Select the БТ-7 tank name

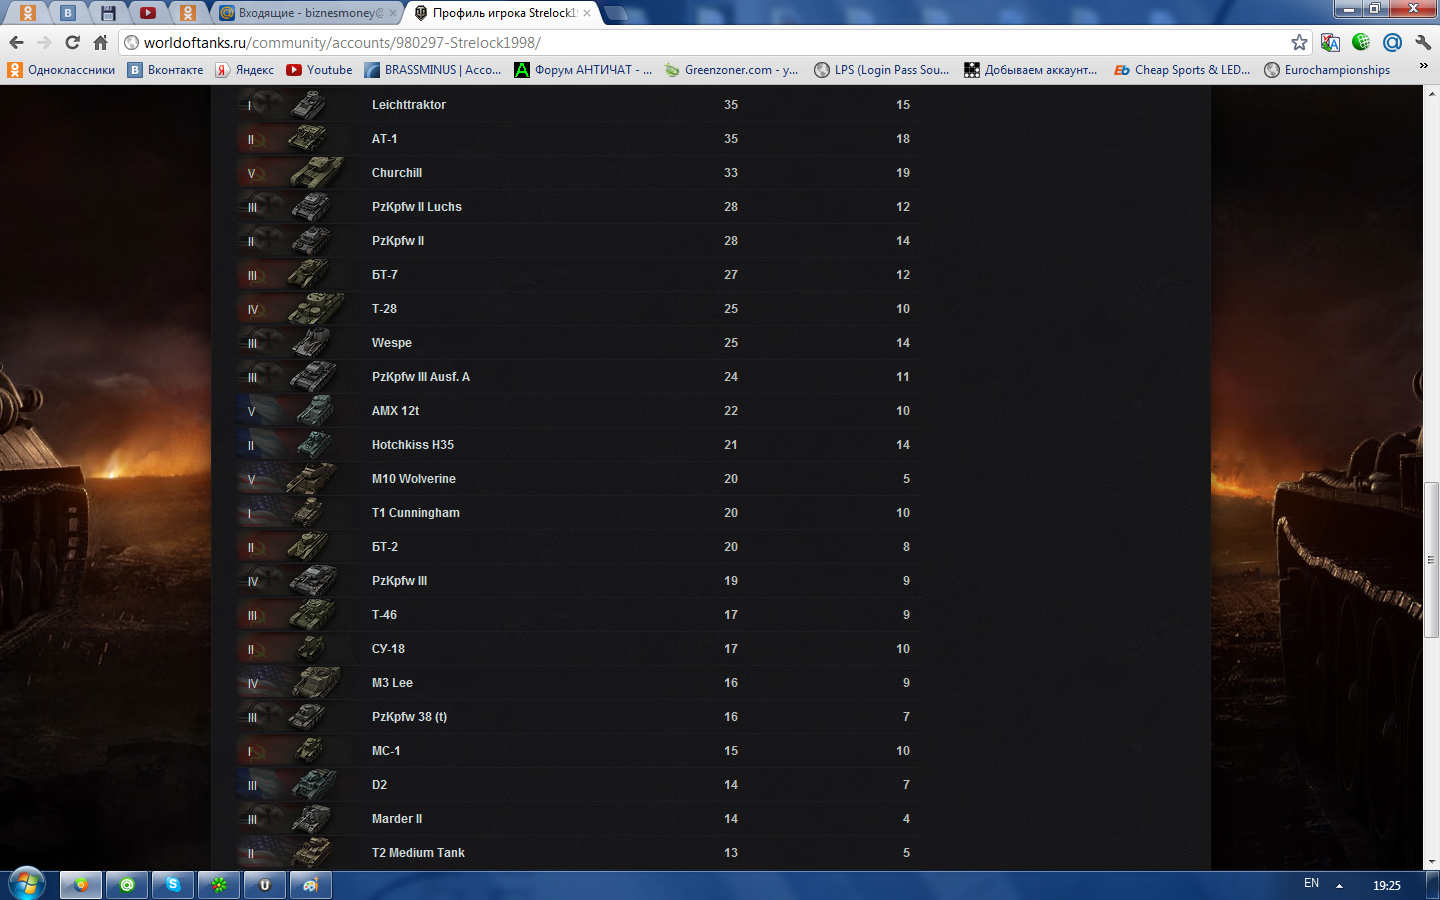coord(385,275)
